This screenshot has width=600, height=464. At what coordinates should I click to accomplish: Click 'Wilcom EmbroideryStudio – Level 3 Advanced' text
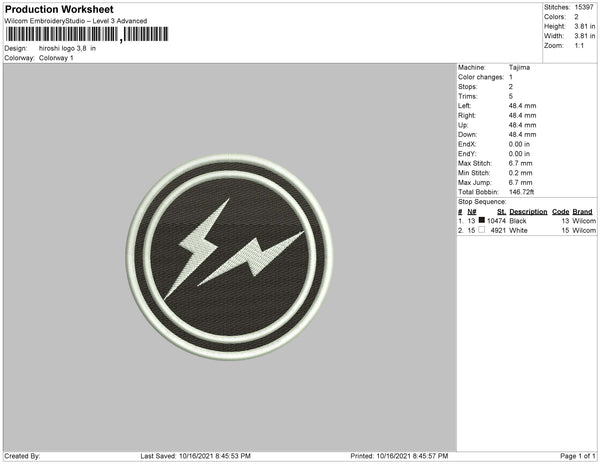[76, 21]
